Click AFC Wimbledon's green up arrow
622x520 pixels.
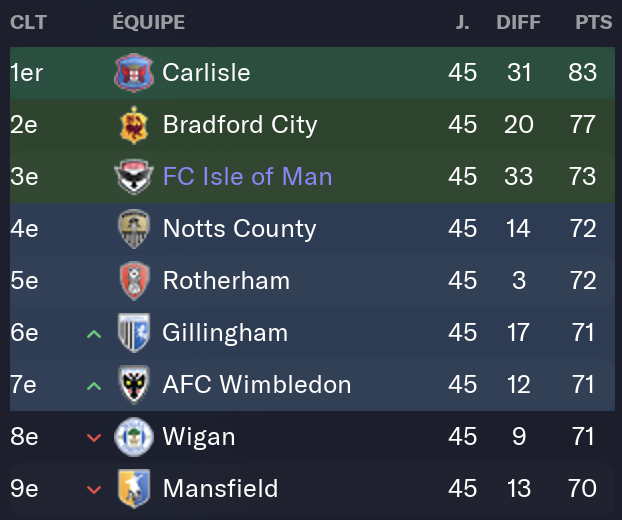coord(94,386)
